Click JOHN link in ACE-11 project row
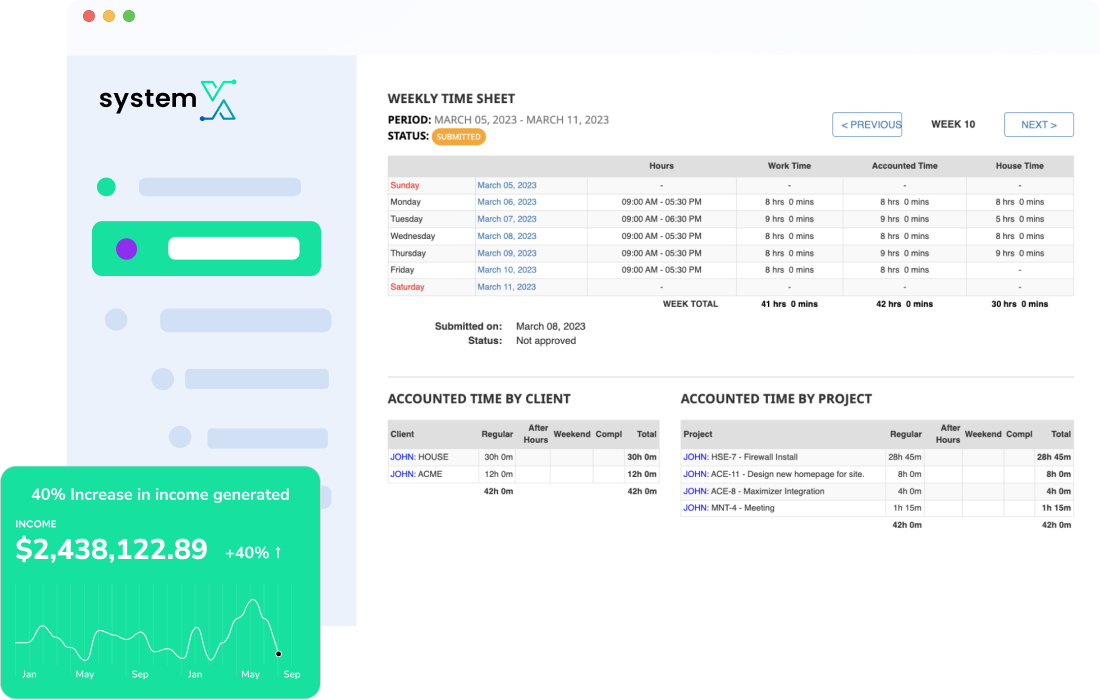This screenshot has width=1100, height=700. point(696,474)
